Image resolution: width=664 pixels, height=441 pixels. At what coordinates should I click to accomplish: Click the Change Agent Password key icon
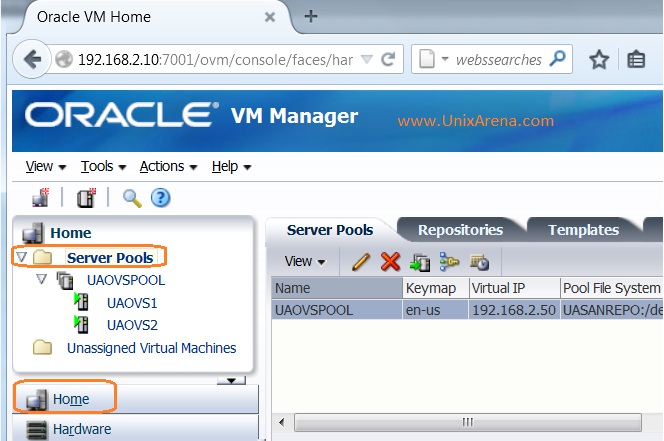pyautogui.click(x=449, y=261)
